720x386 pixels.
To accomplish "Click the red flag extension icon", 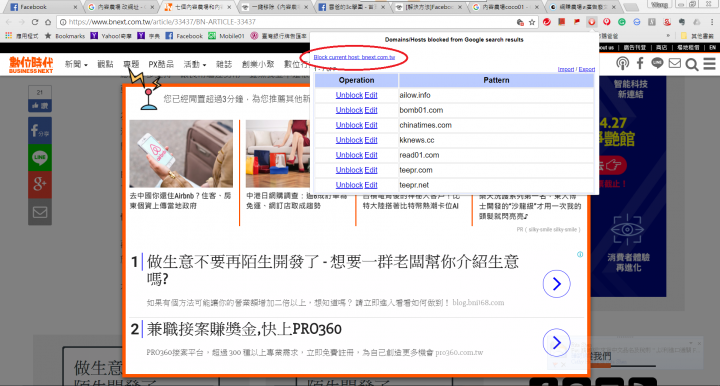I will point(577,22).
